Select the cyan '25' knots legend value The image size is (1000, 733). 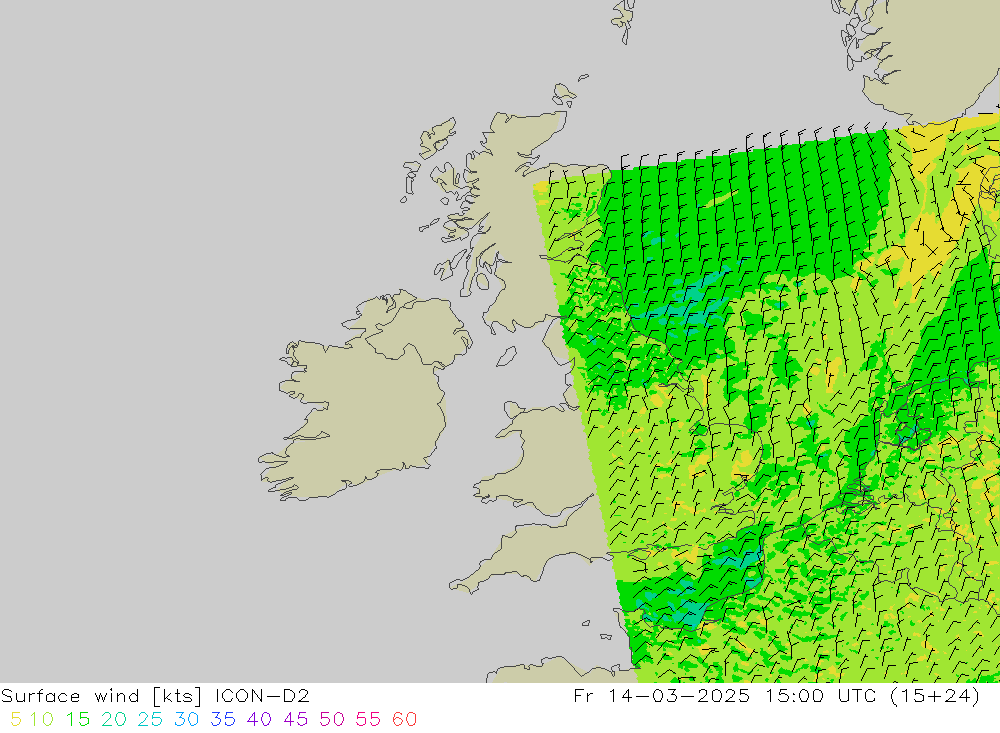[x=151, y=719]
